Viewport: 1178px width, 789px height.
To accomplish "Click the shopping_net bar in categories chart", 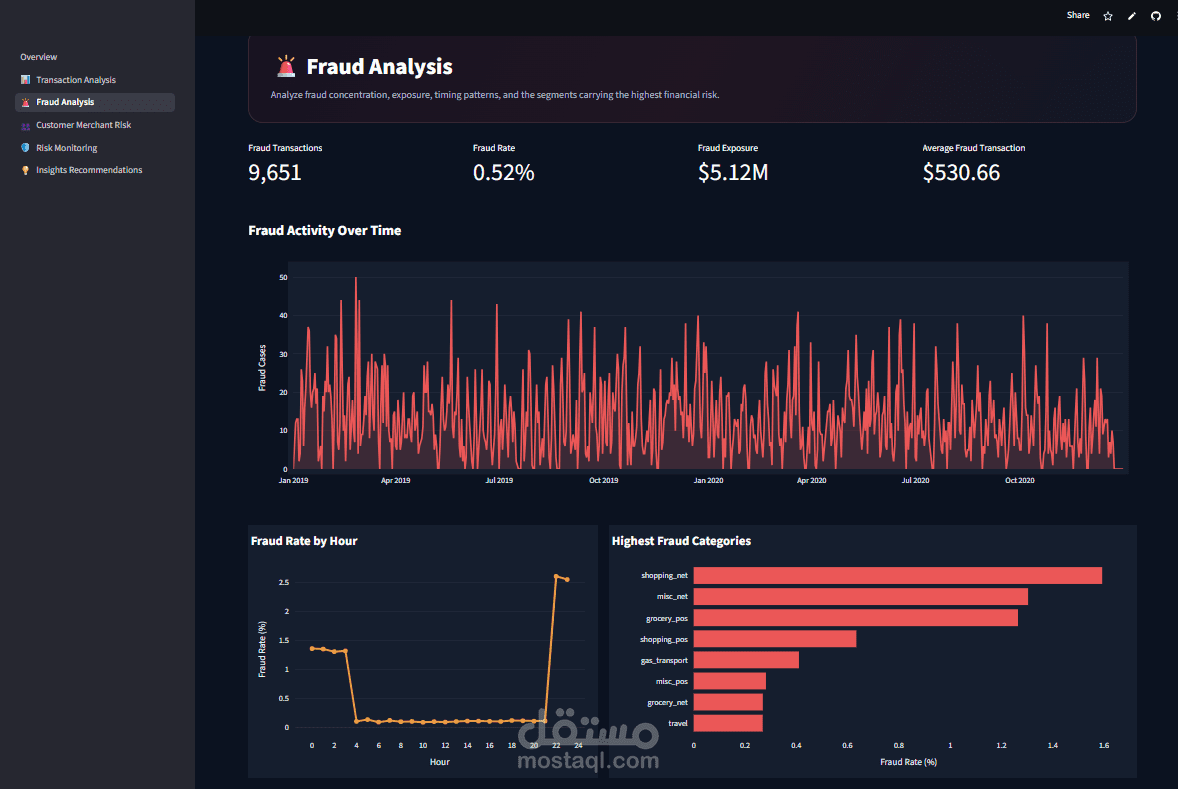I will pyautogui.click(x=897, y=576).
